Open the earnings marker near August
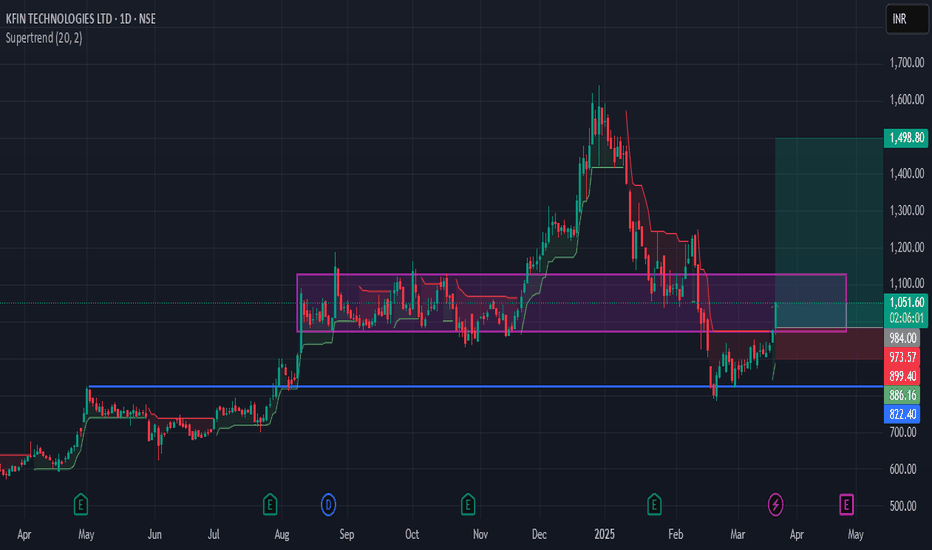Viewport: 932px width, 550px height. click(x=270, y=505)
